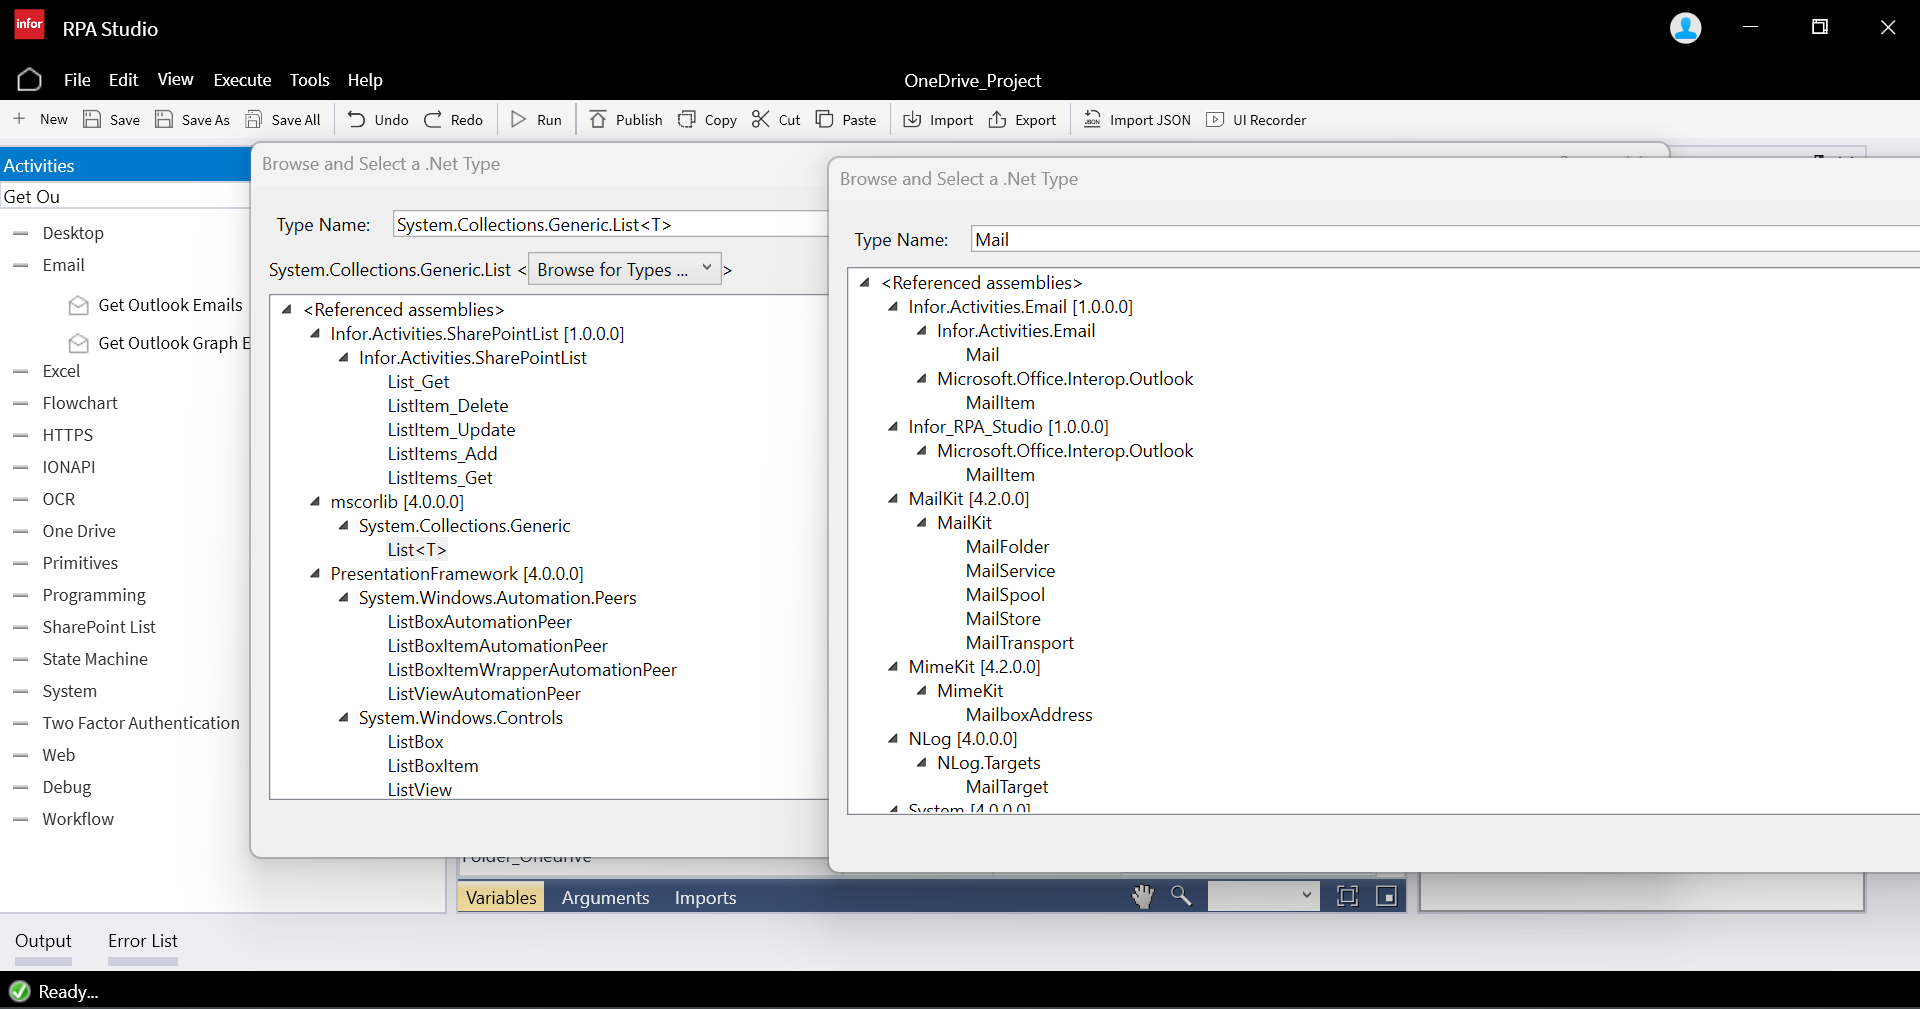1920x1009 pixels.
Task: Select Get Outlook Emails activity
Action: [170, 305]
